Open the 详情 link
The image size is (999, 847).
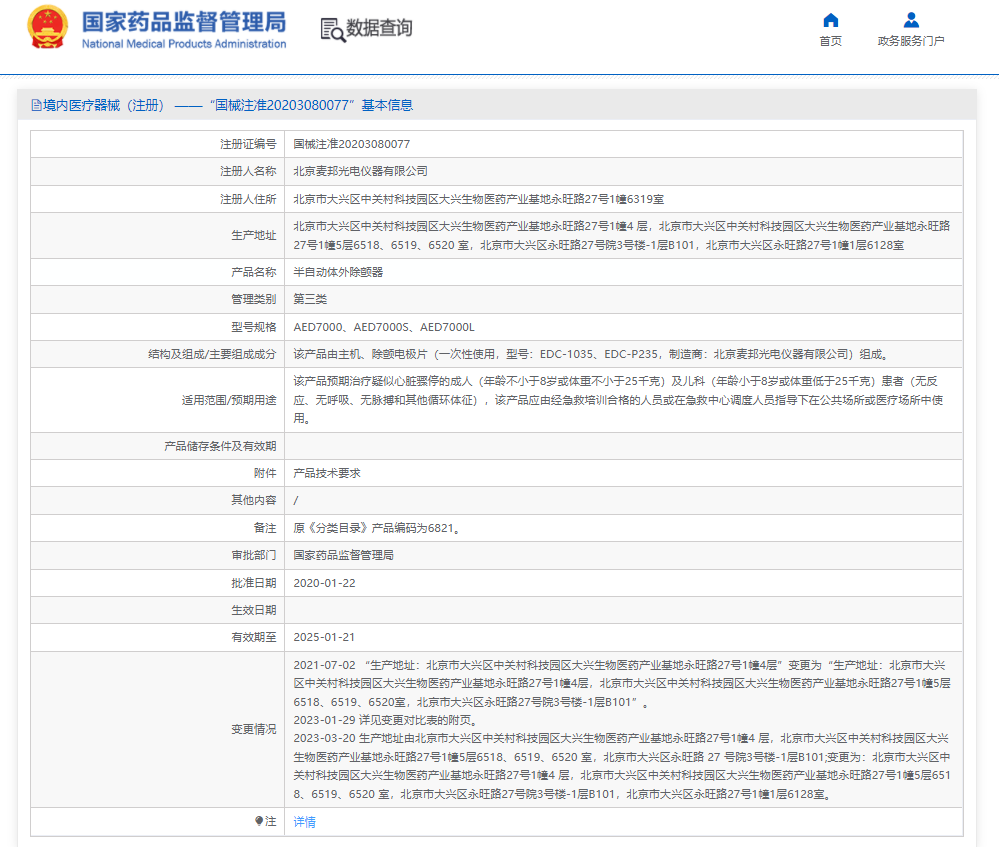pyautogui.click(x=304, y=822)
